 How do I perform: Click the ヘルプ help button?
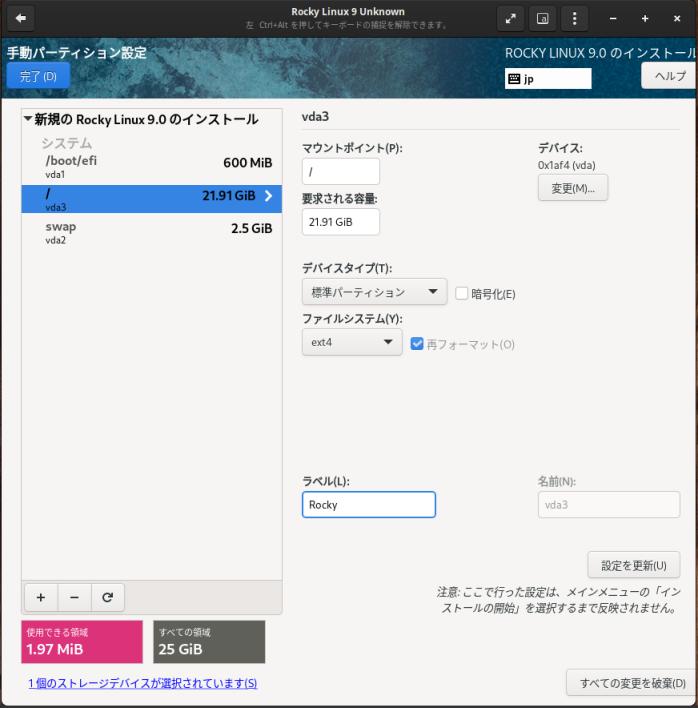[x=669, y=76]
